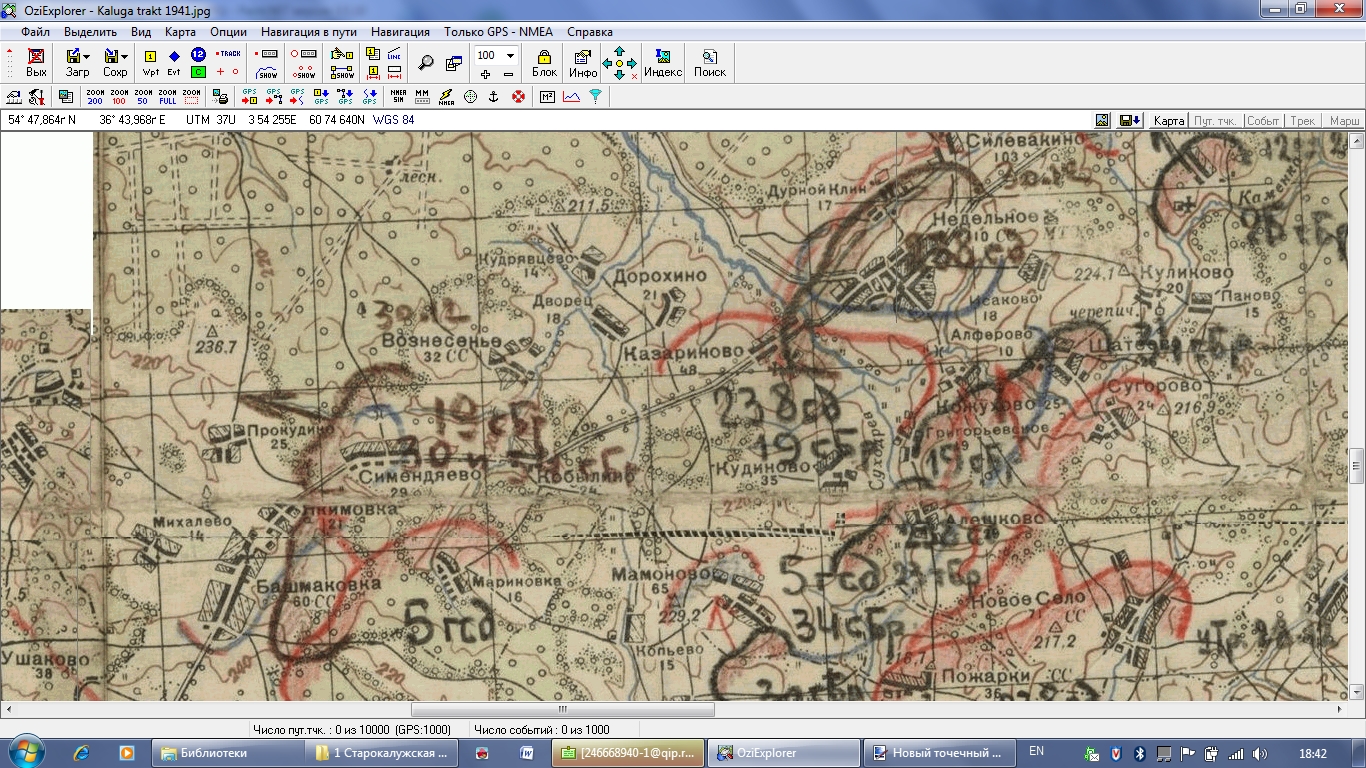Expand the zoom percentage dropdown showing 100

point(510,56)
